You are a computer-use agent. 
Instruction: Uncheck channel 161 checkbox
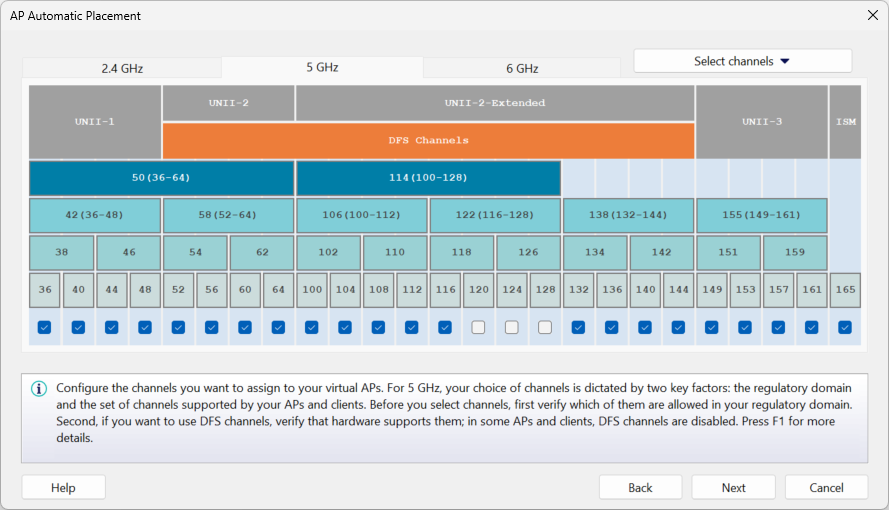(x=812, y=327)
